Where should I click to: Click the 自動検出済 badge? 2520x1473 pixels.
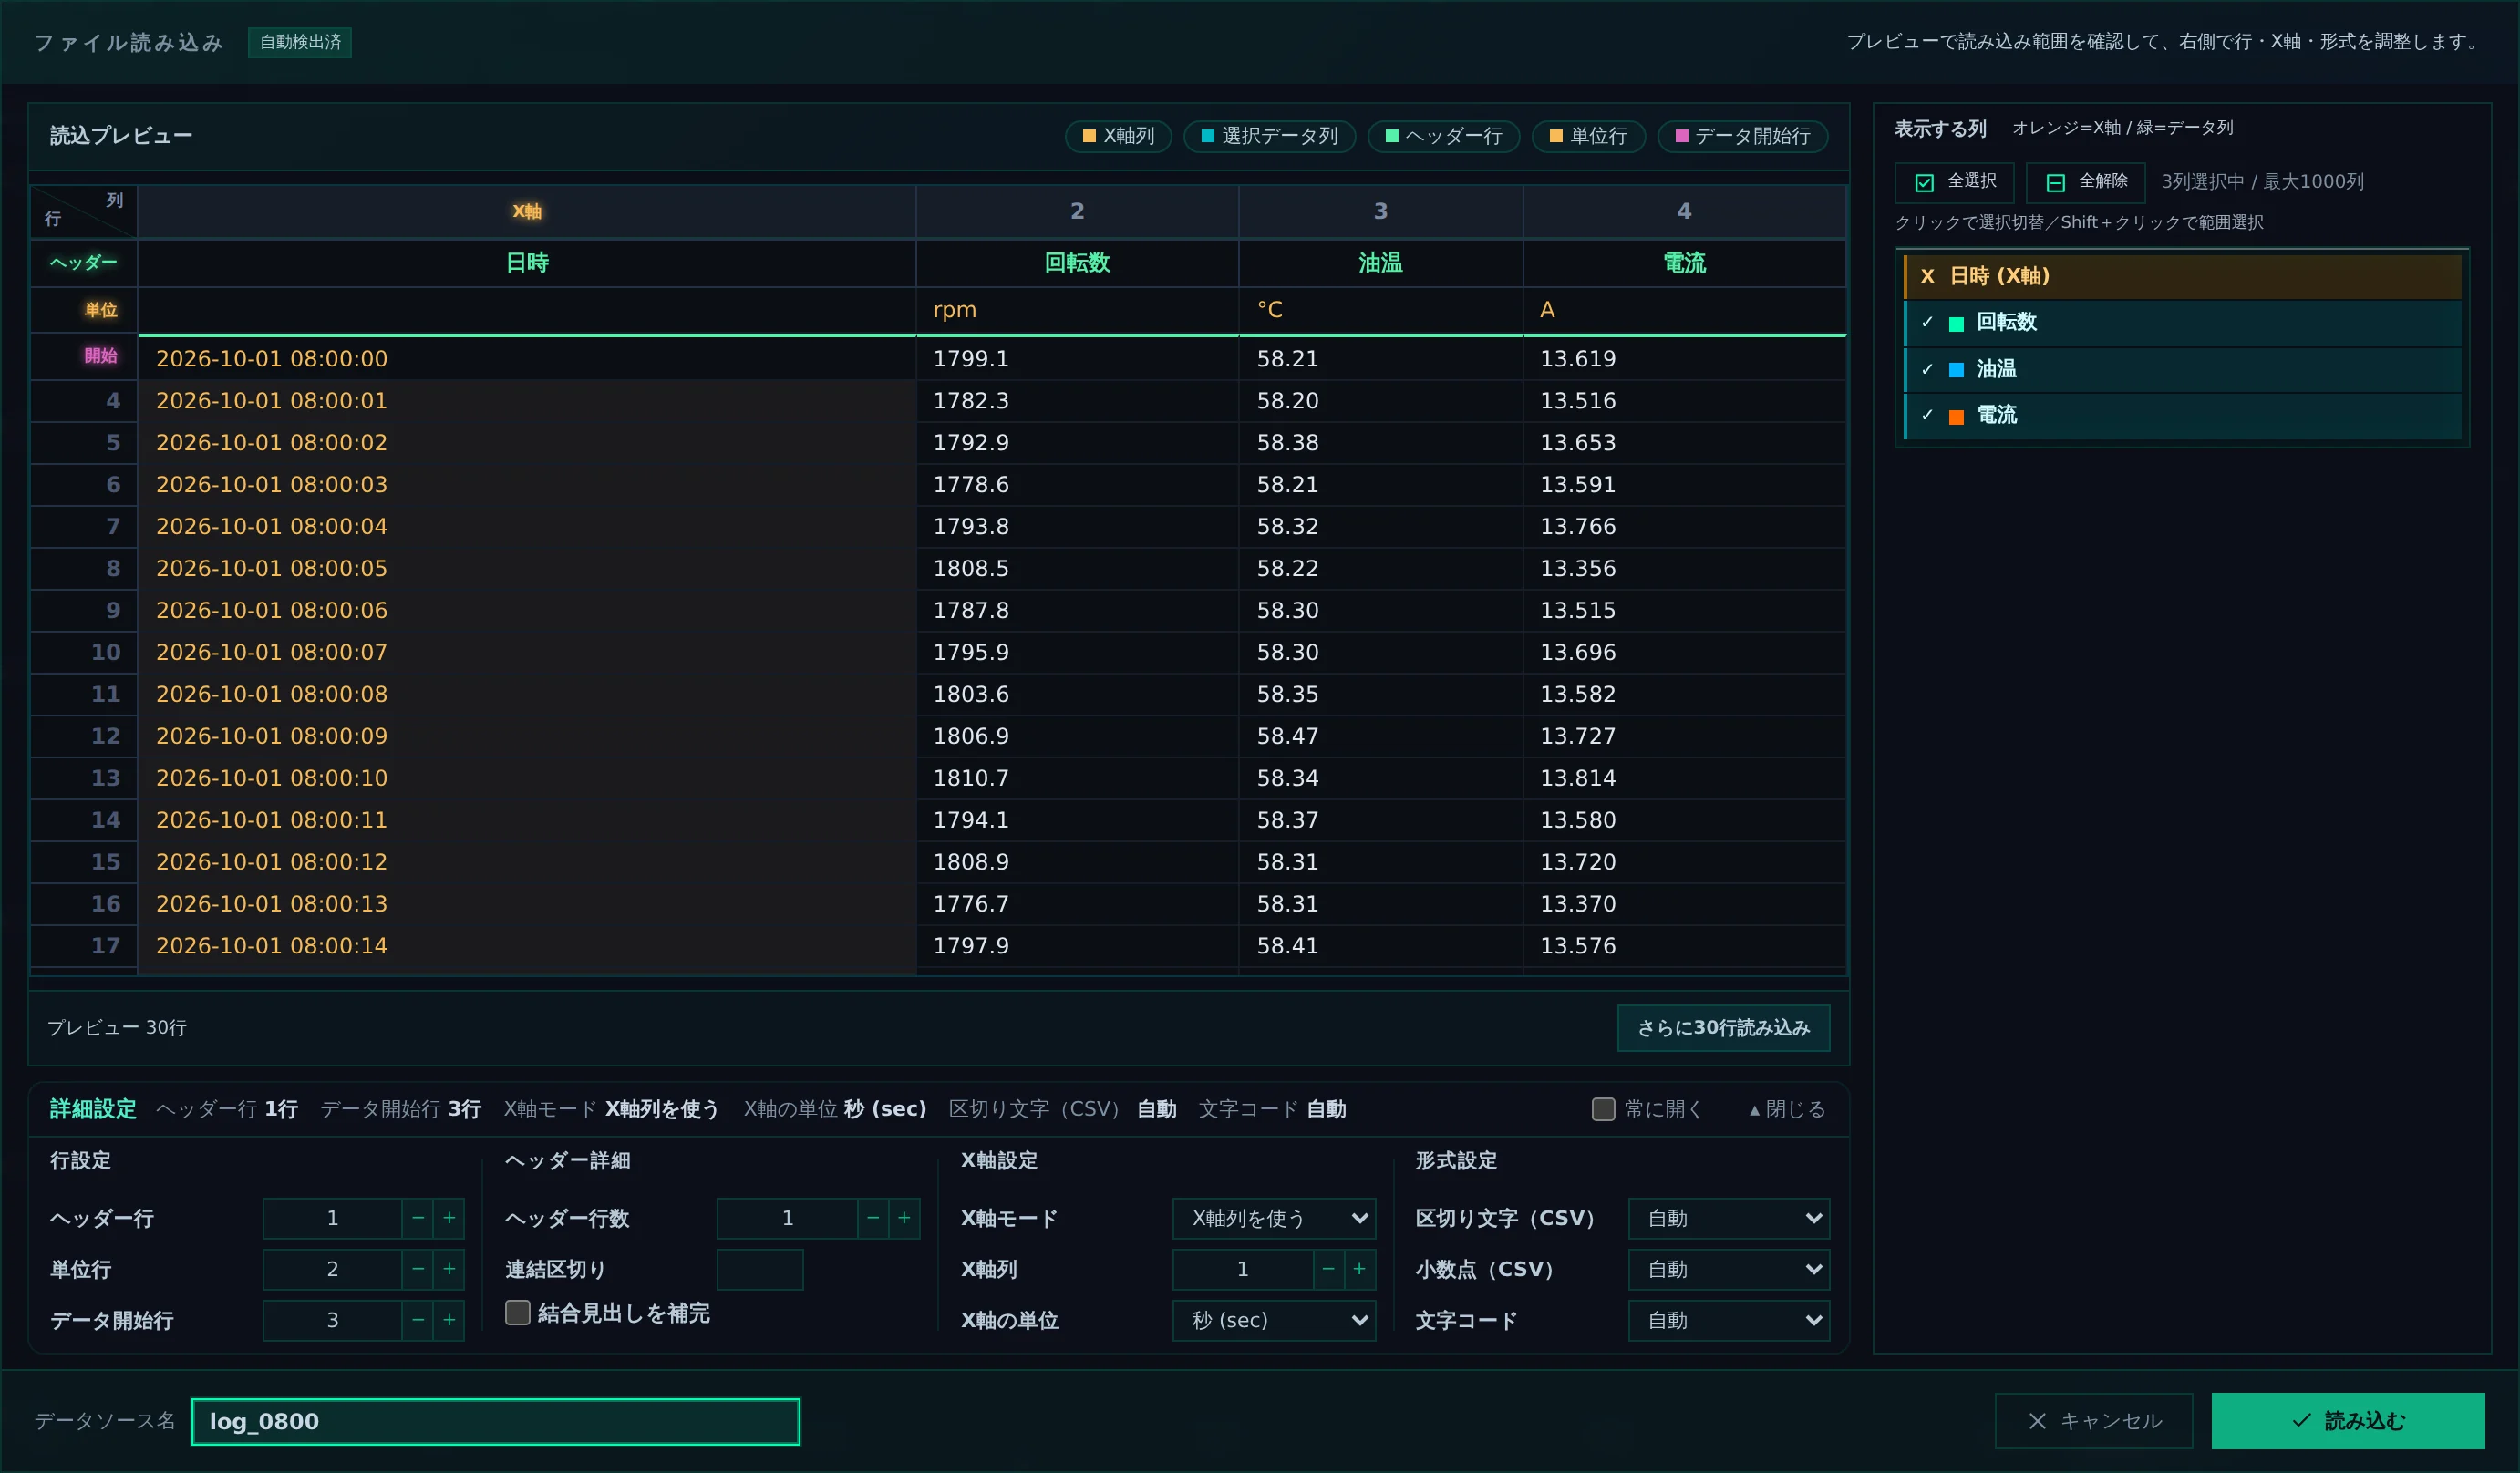300,42
